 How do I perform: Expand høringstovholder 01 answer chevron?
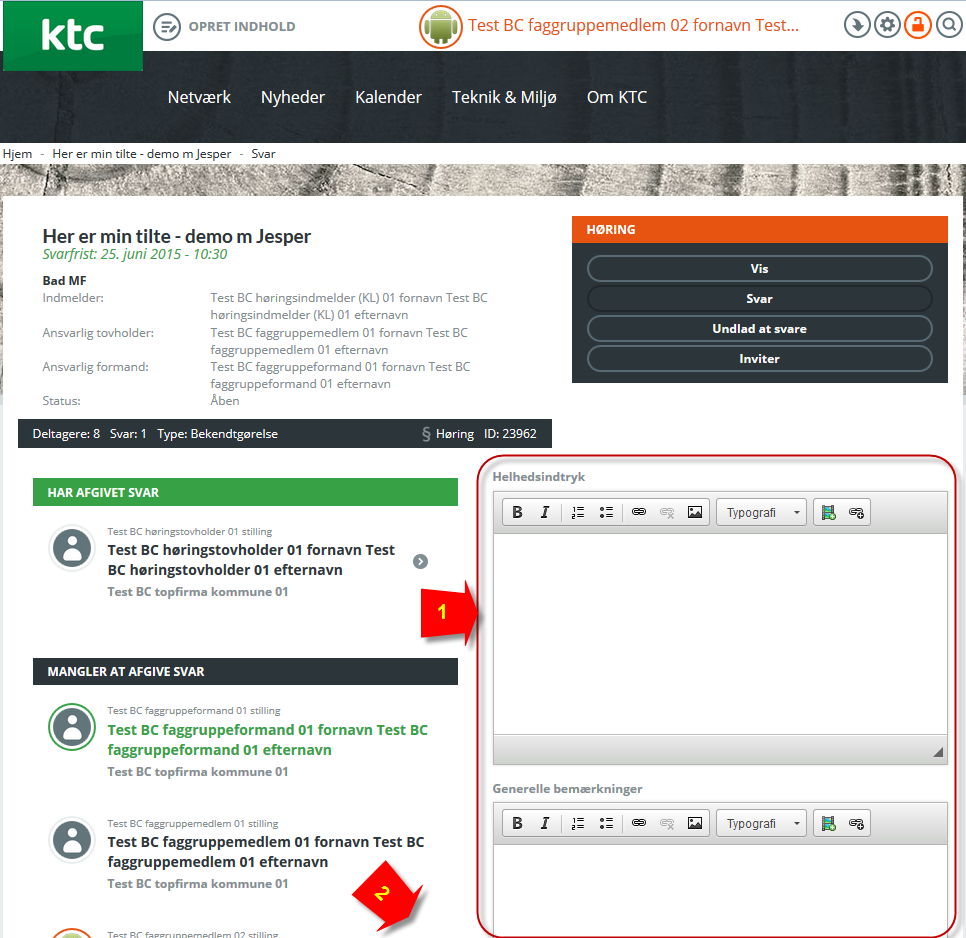pyautogui.click(x=420, y=561)
